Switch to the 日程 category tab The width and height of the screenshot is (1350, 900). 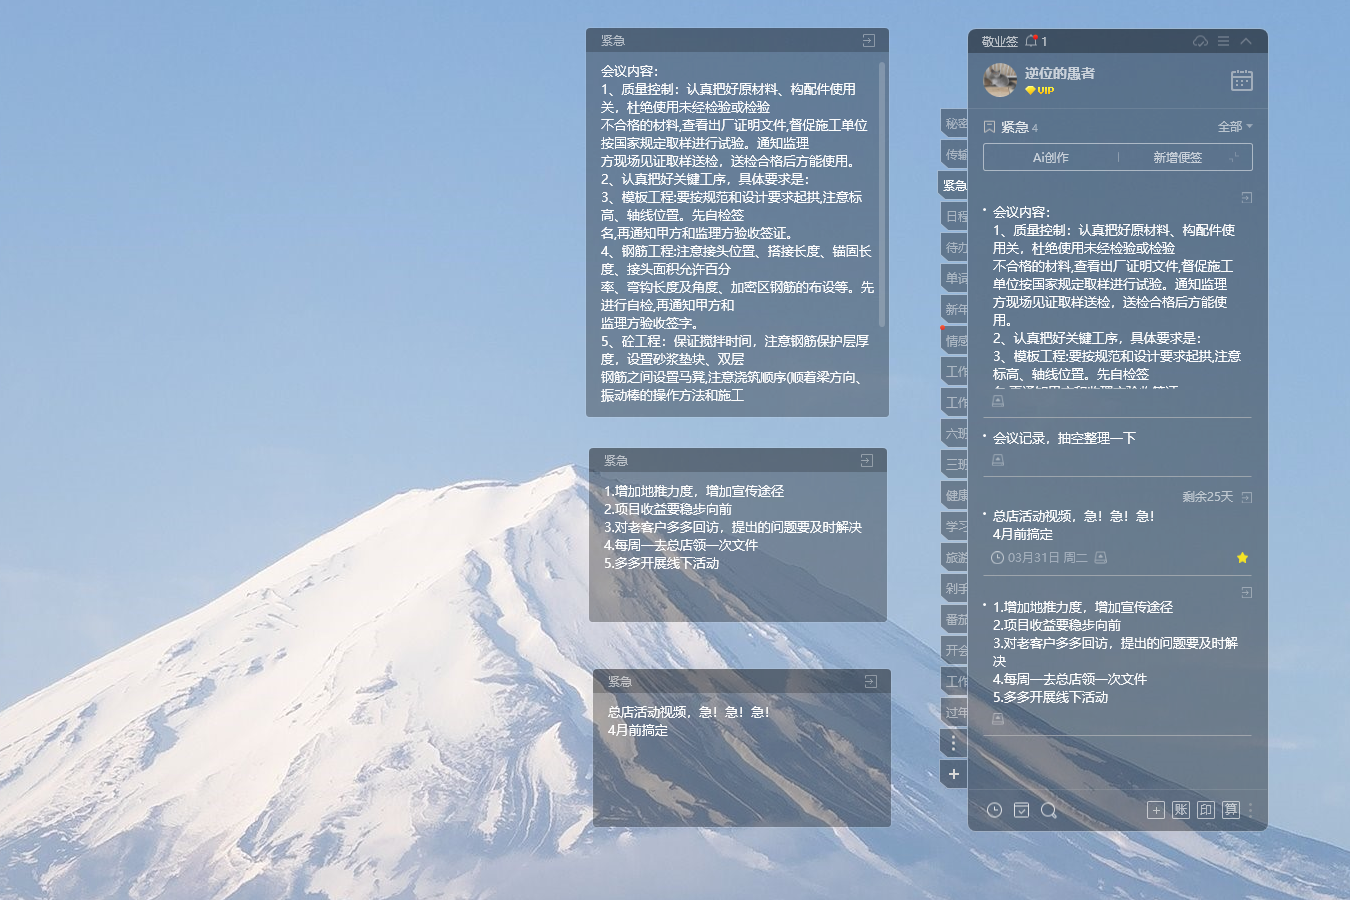coord(953,215)
